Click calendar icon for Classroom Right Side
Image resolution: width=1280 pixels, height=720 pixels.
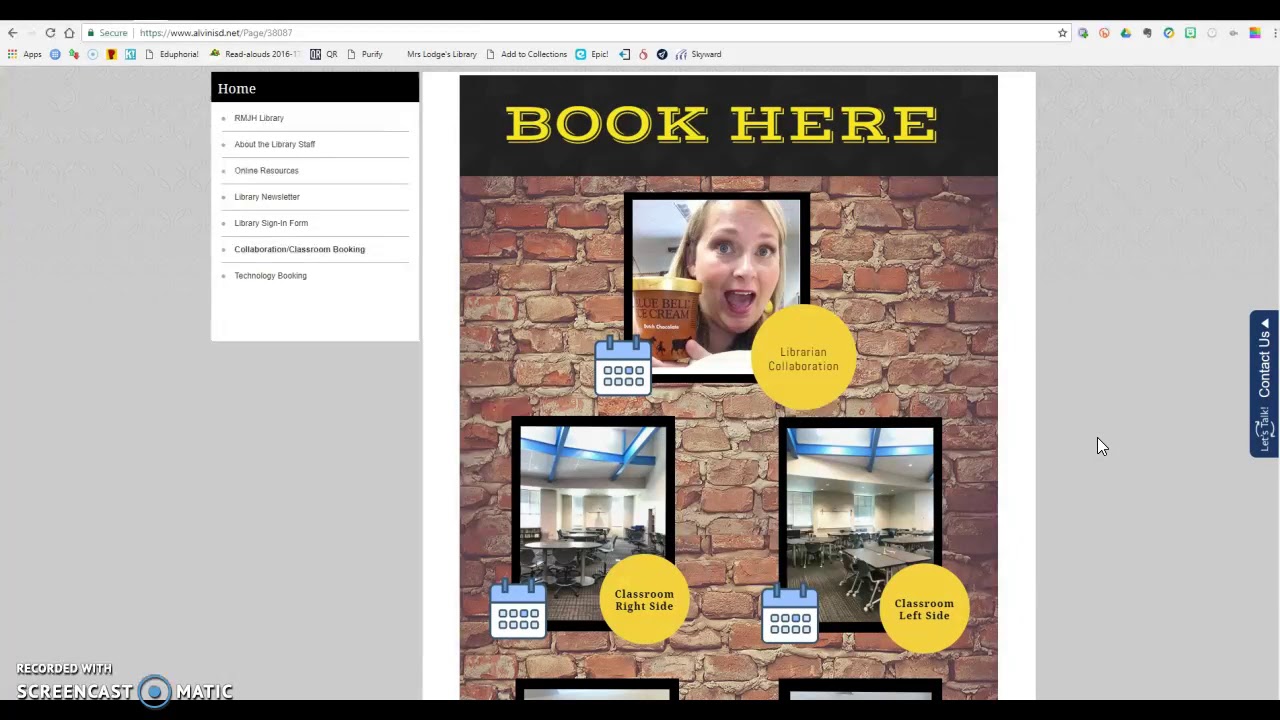pyautogui.click(x=518, y=609)
